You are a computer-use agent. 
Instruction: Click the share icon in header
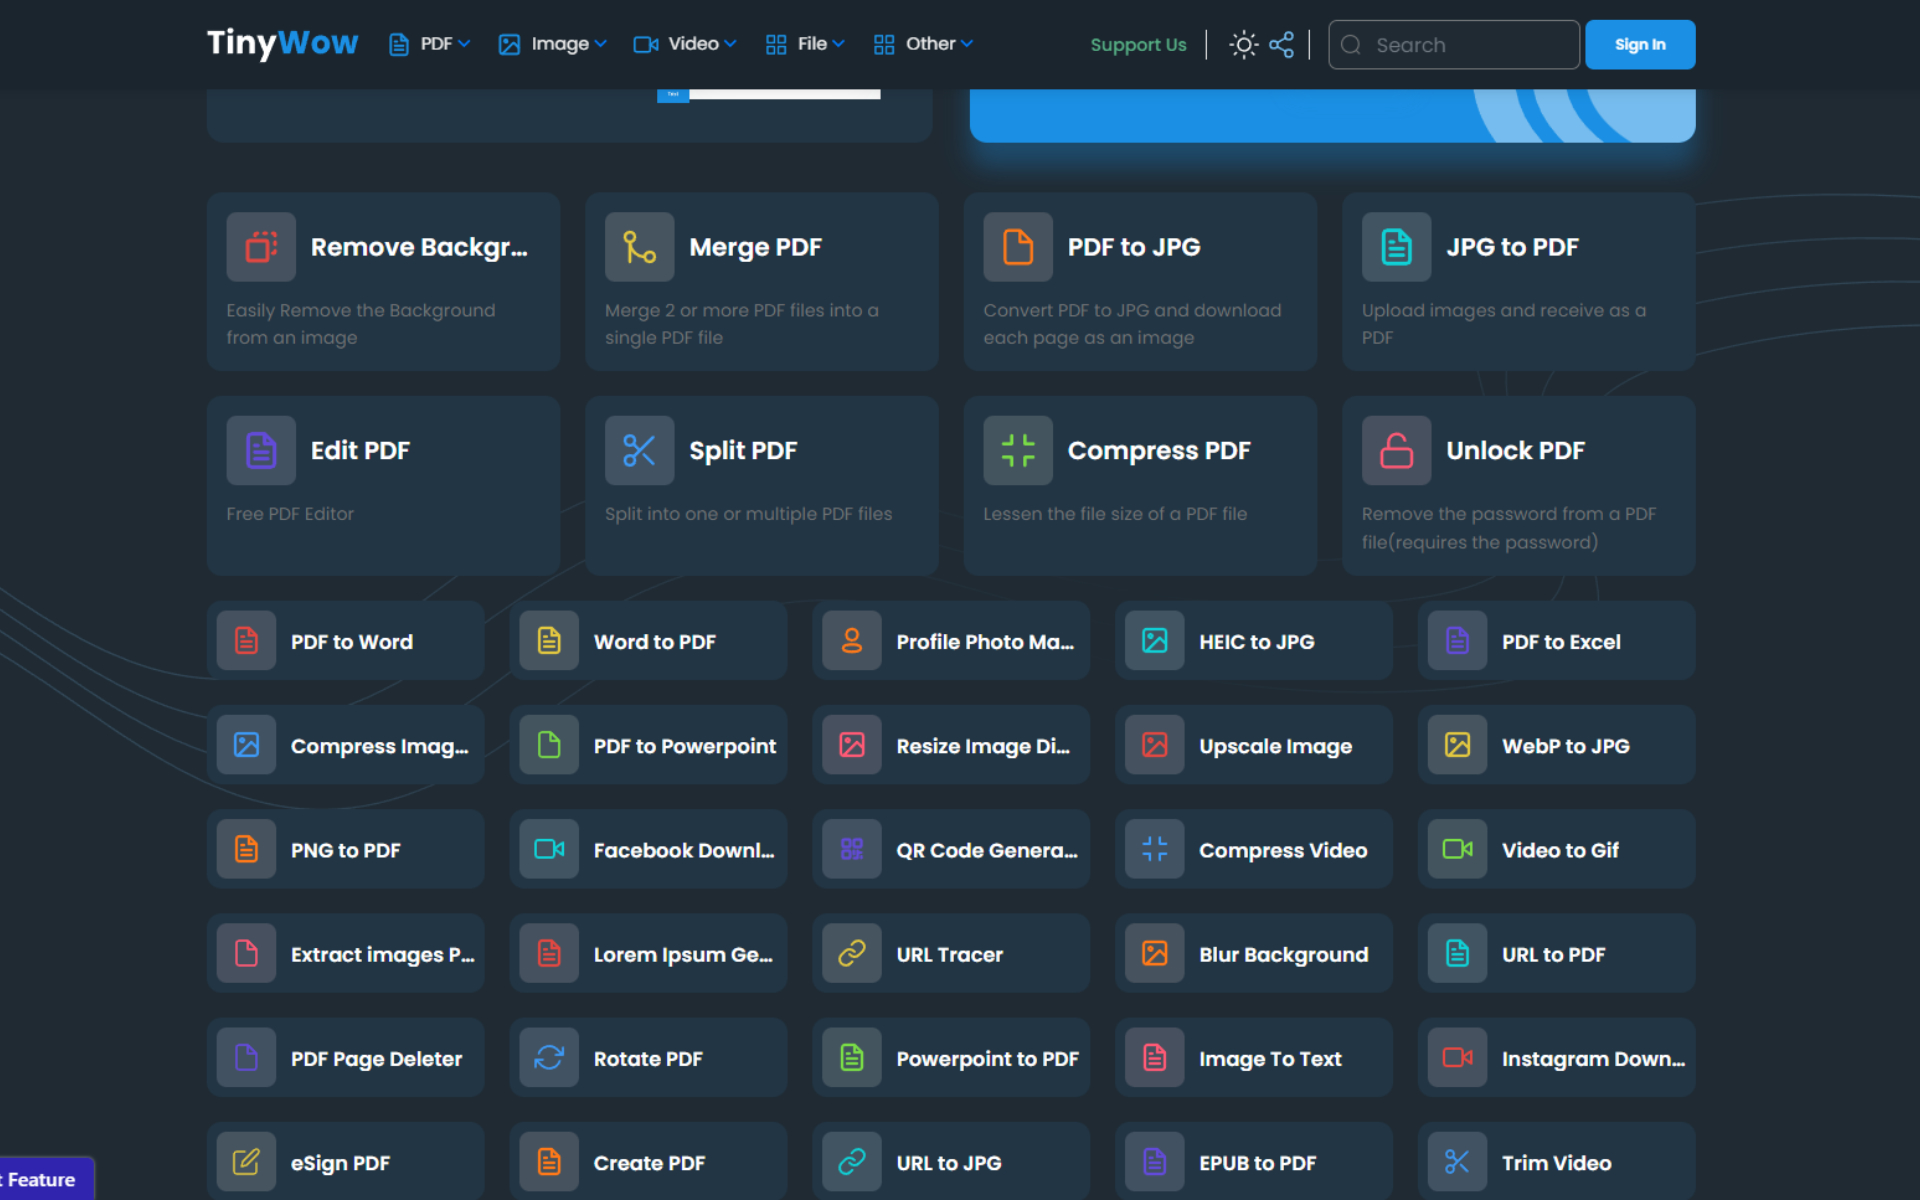coord(1282,45)
